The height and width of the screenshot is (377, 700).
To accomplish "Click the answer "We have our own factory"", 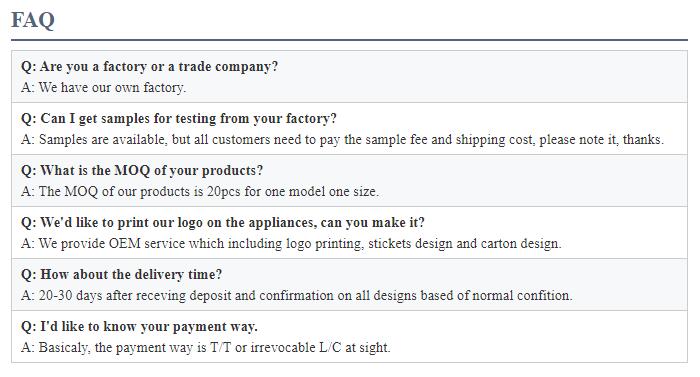I will (x=103, y=87).
